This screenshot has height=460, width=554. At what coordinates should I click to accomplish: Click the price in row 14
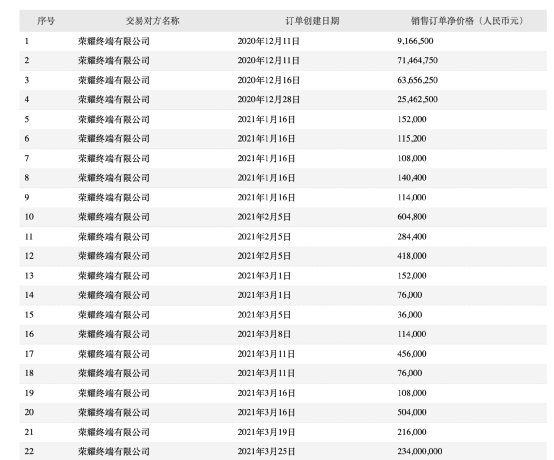(409, 295)
